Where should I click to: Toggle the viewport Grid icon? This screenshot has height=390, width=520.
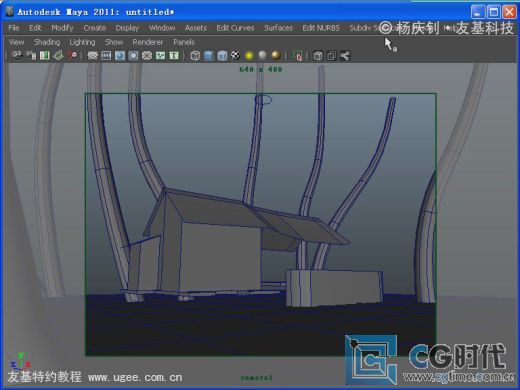93,55
